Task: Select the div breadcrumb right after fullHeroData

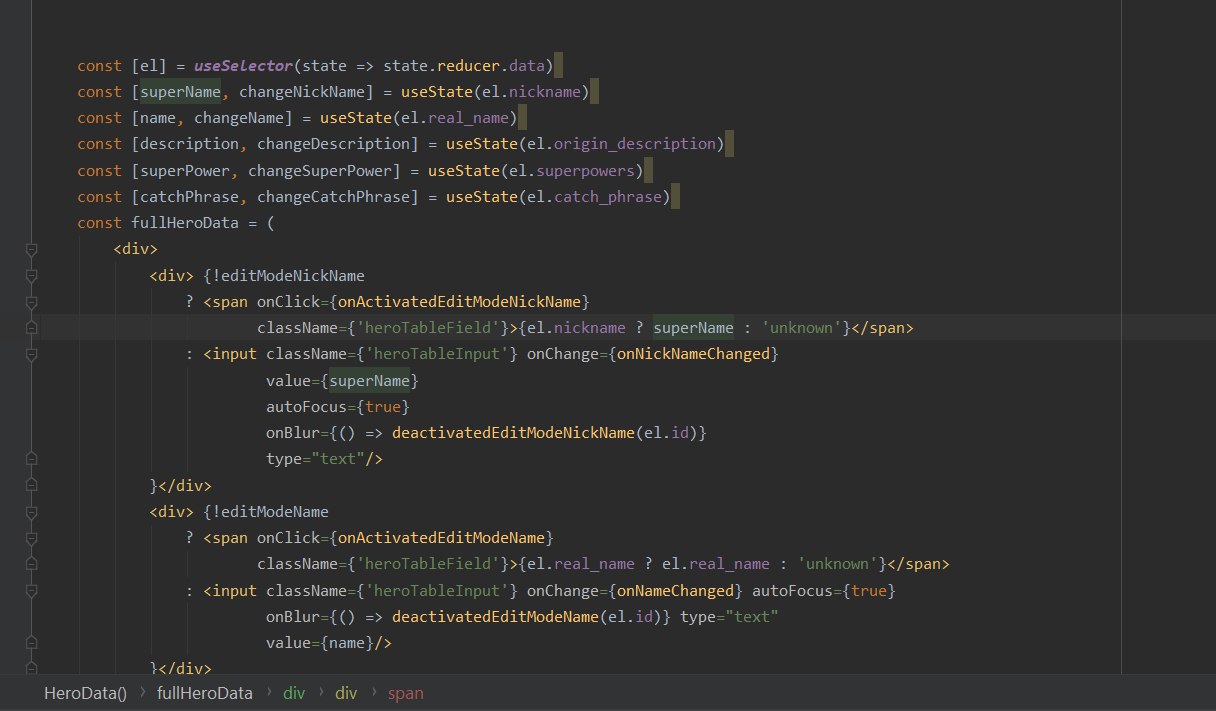Action: [294, 693]
